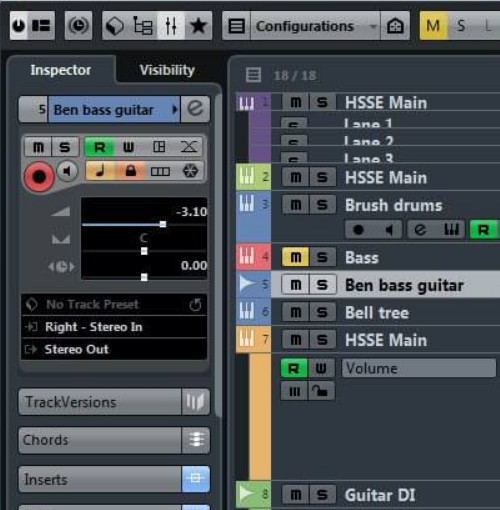This screenshot has height=510, width=500.
Task: Click the open padlock lock icon on Volume lane
Action: 321,391
